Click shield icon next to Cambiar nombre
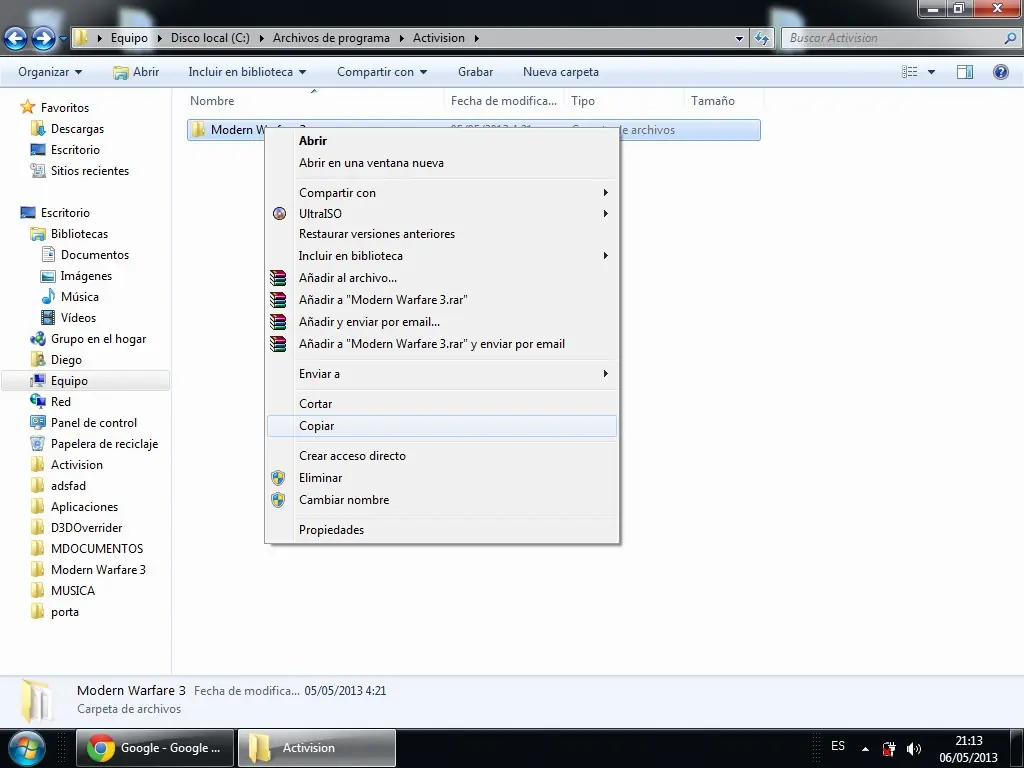Viewport: 1024px width, 768px height. (x=278, y=500)
